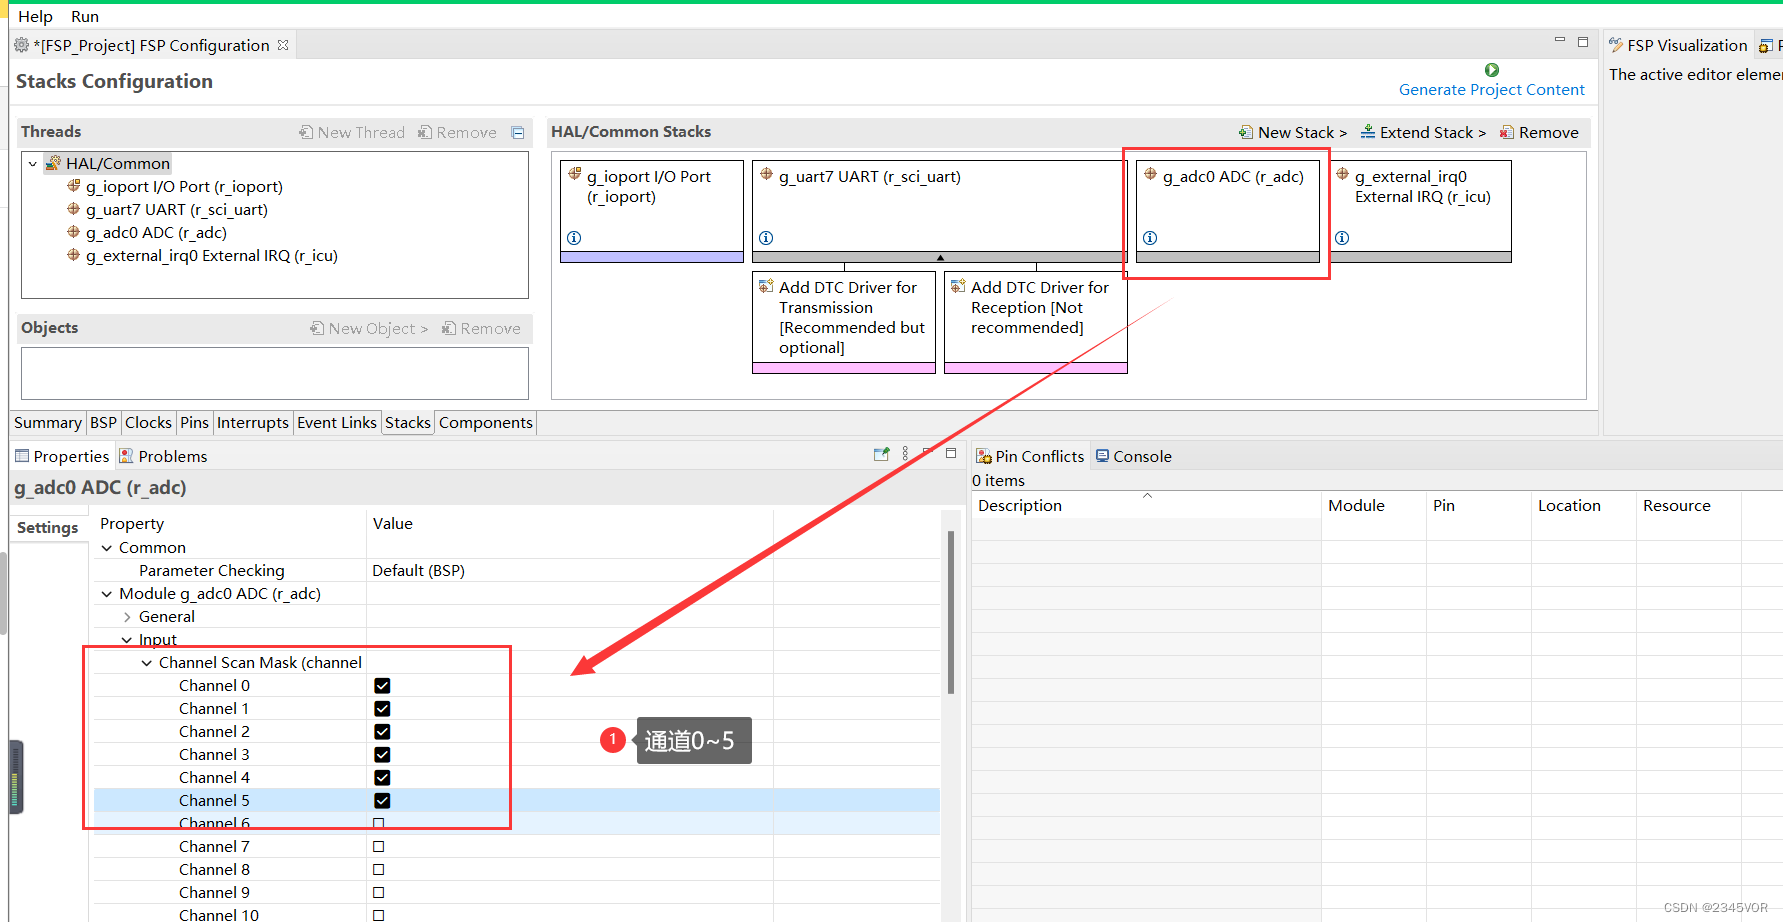Open the Problems view tab

pyautogui.click(x=163, y=457)
